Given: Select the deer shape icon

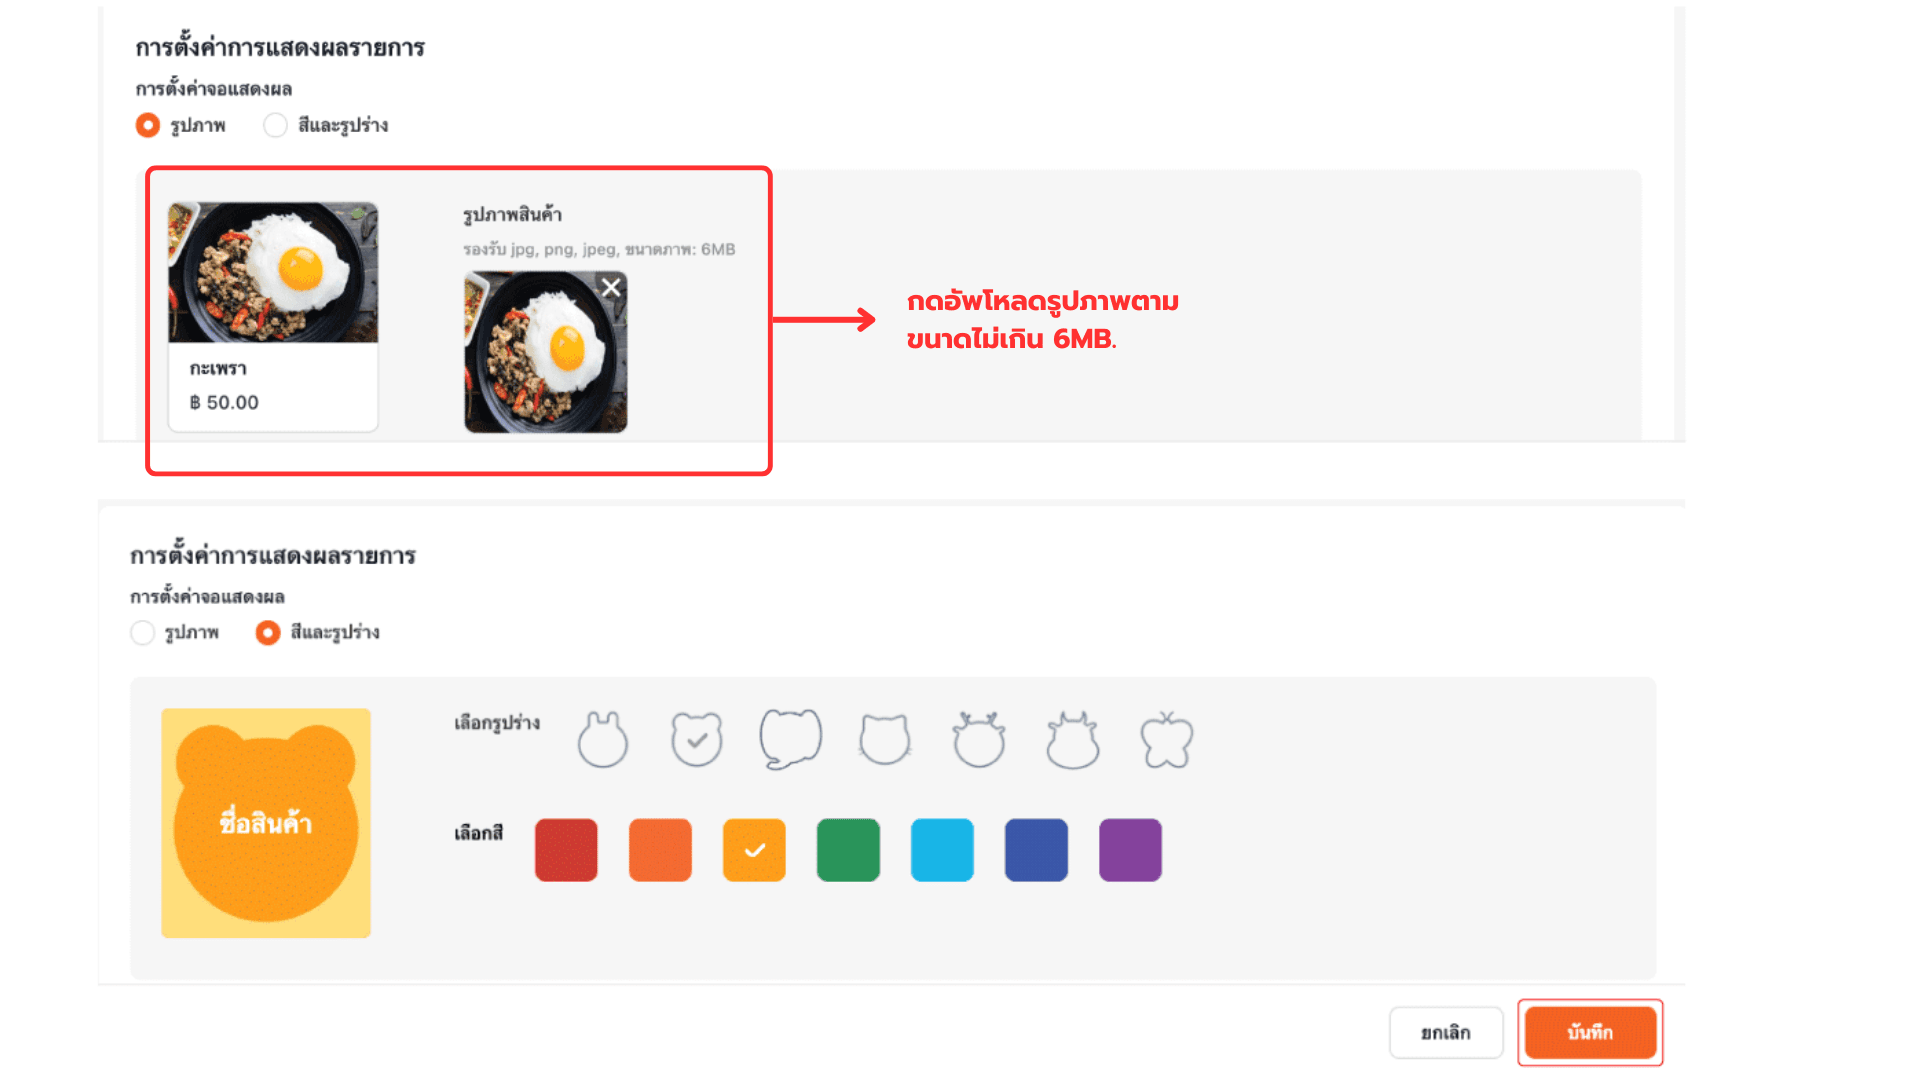Looking at the screenshot, I should (979, 740).
